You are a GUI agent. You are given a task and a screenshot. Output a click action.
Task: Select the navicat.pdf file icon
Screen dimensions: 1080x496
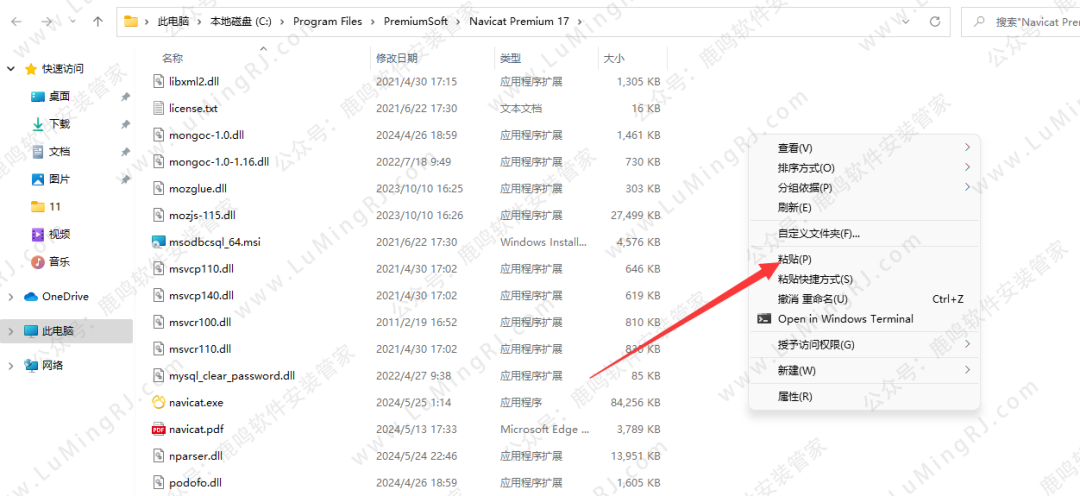158,429
